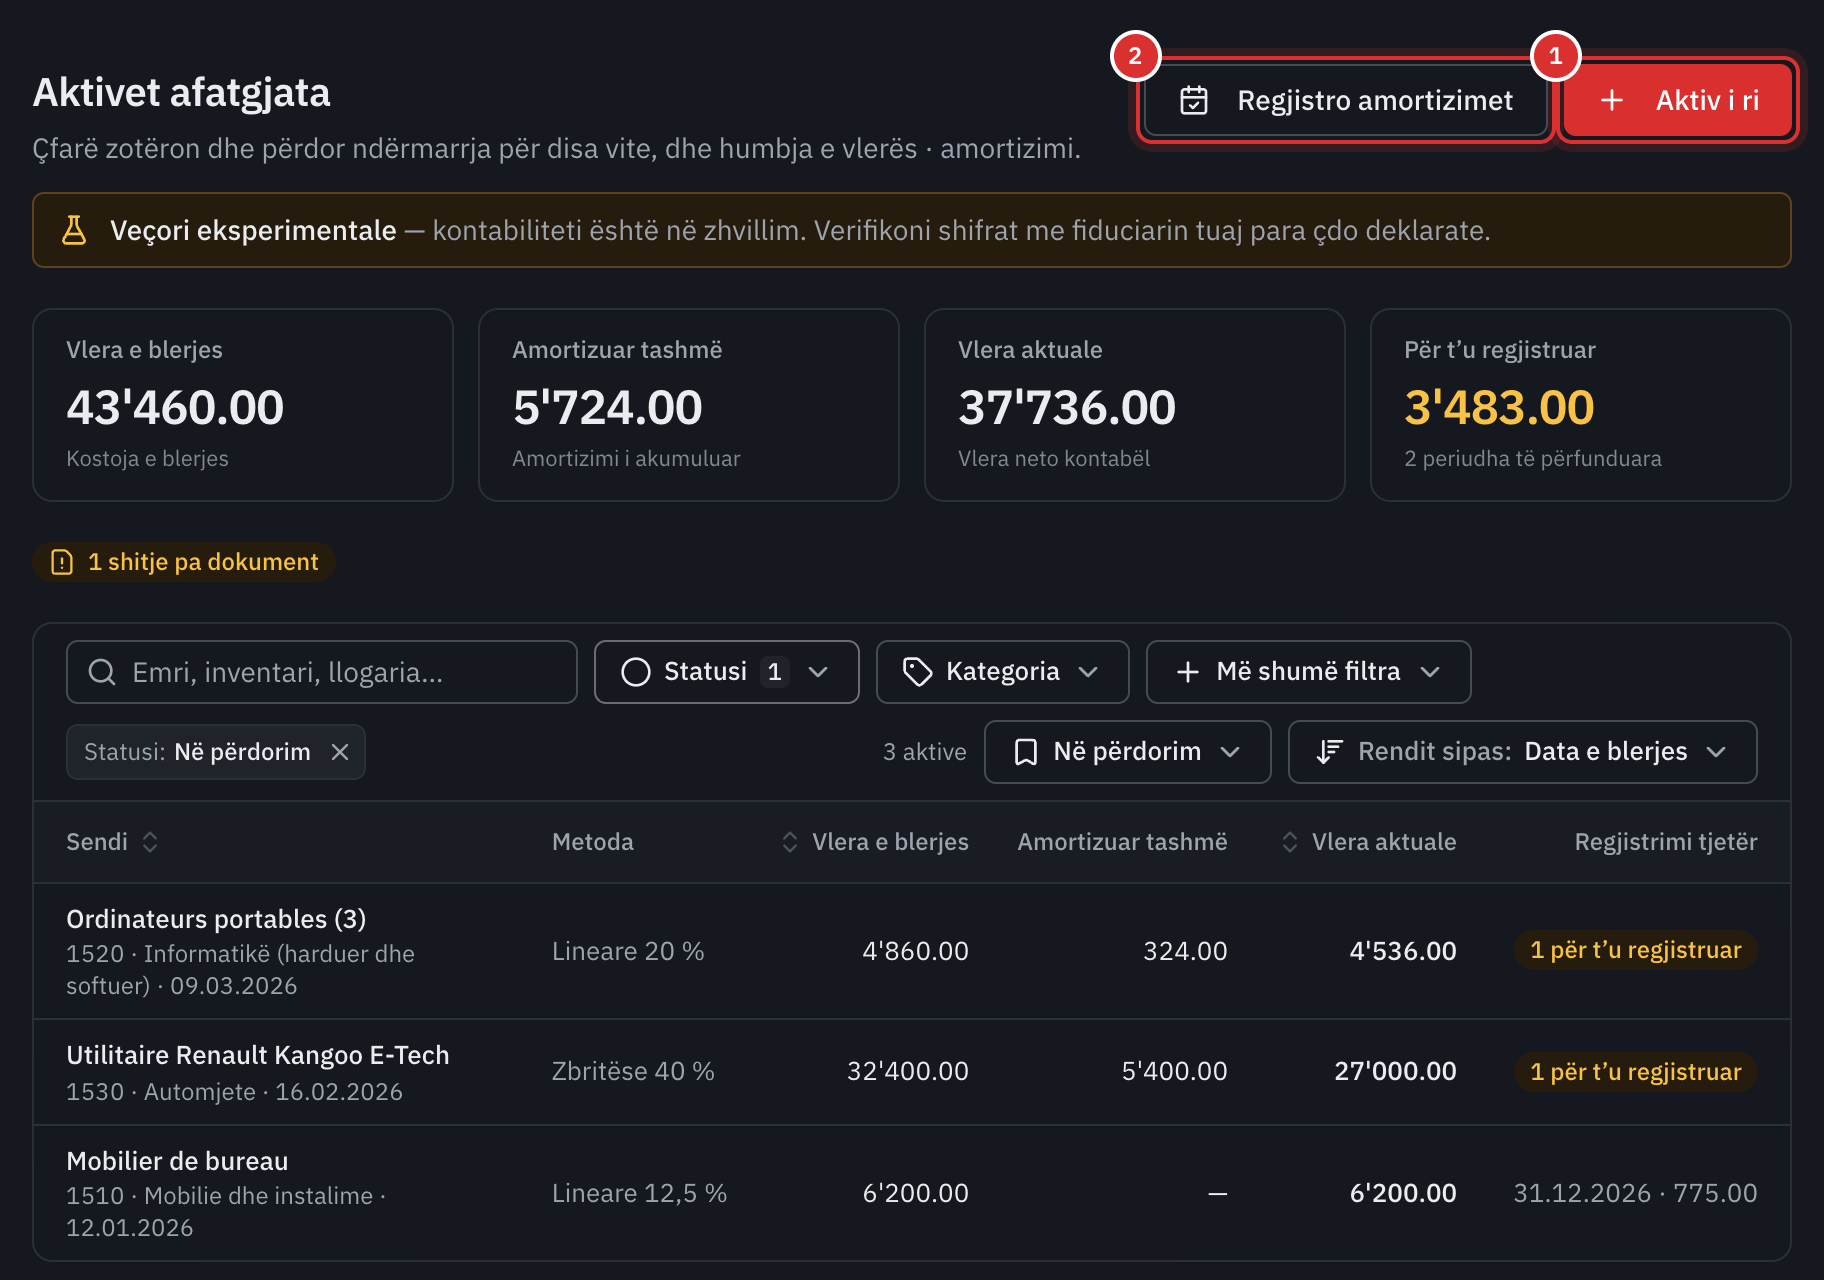
Task: Expand the Më shumë filtra menu
Action: (1309, 672)
